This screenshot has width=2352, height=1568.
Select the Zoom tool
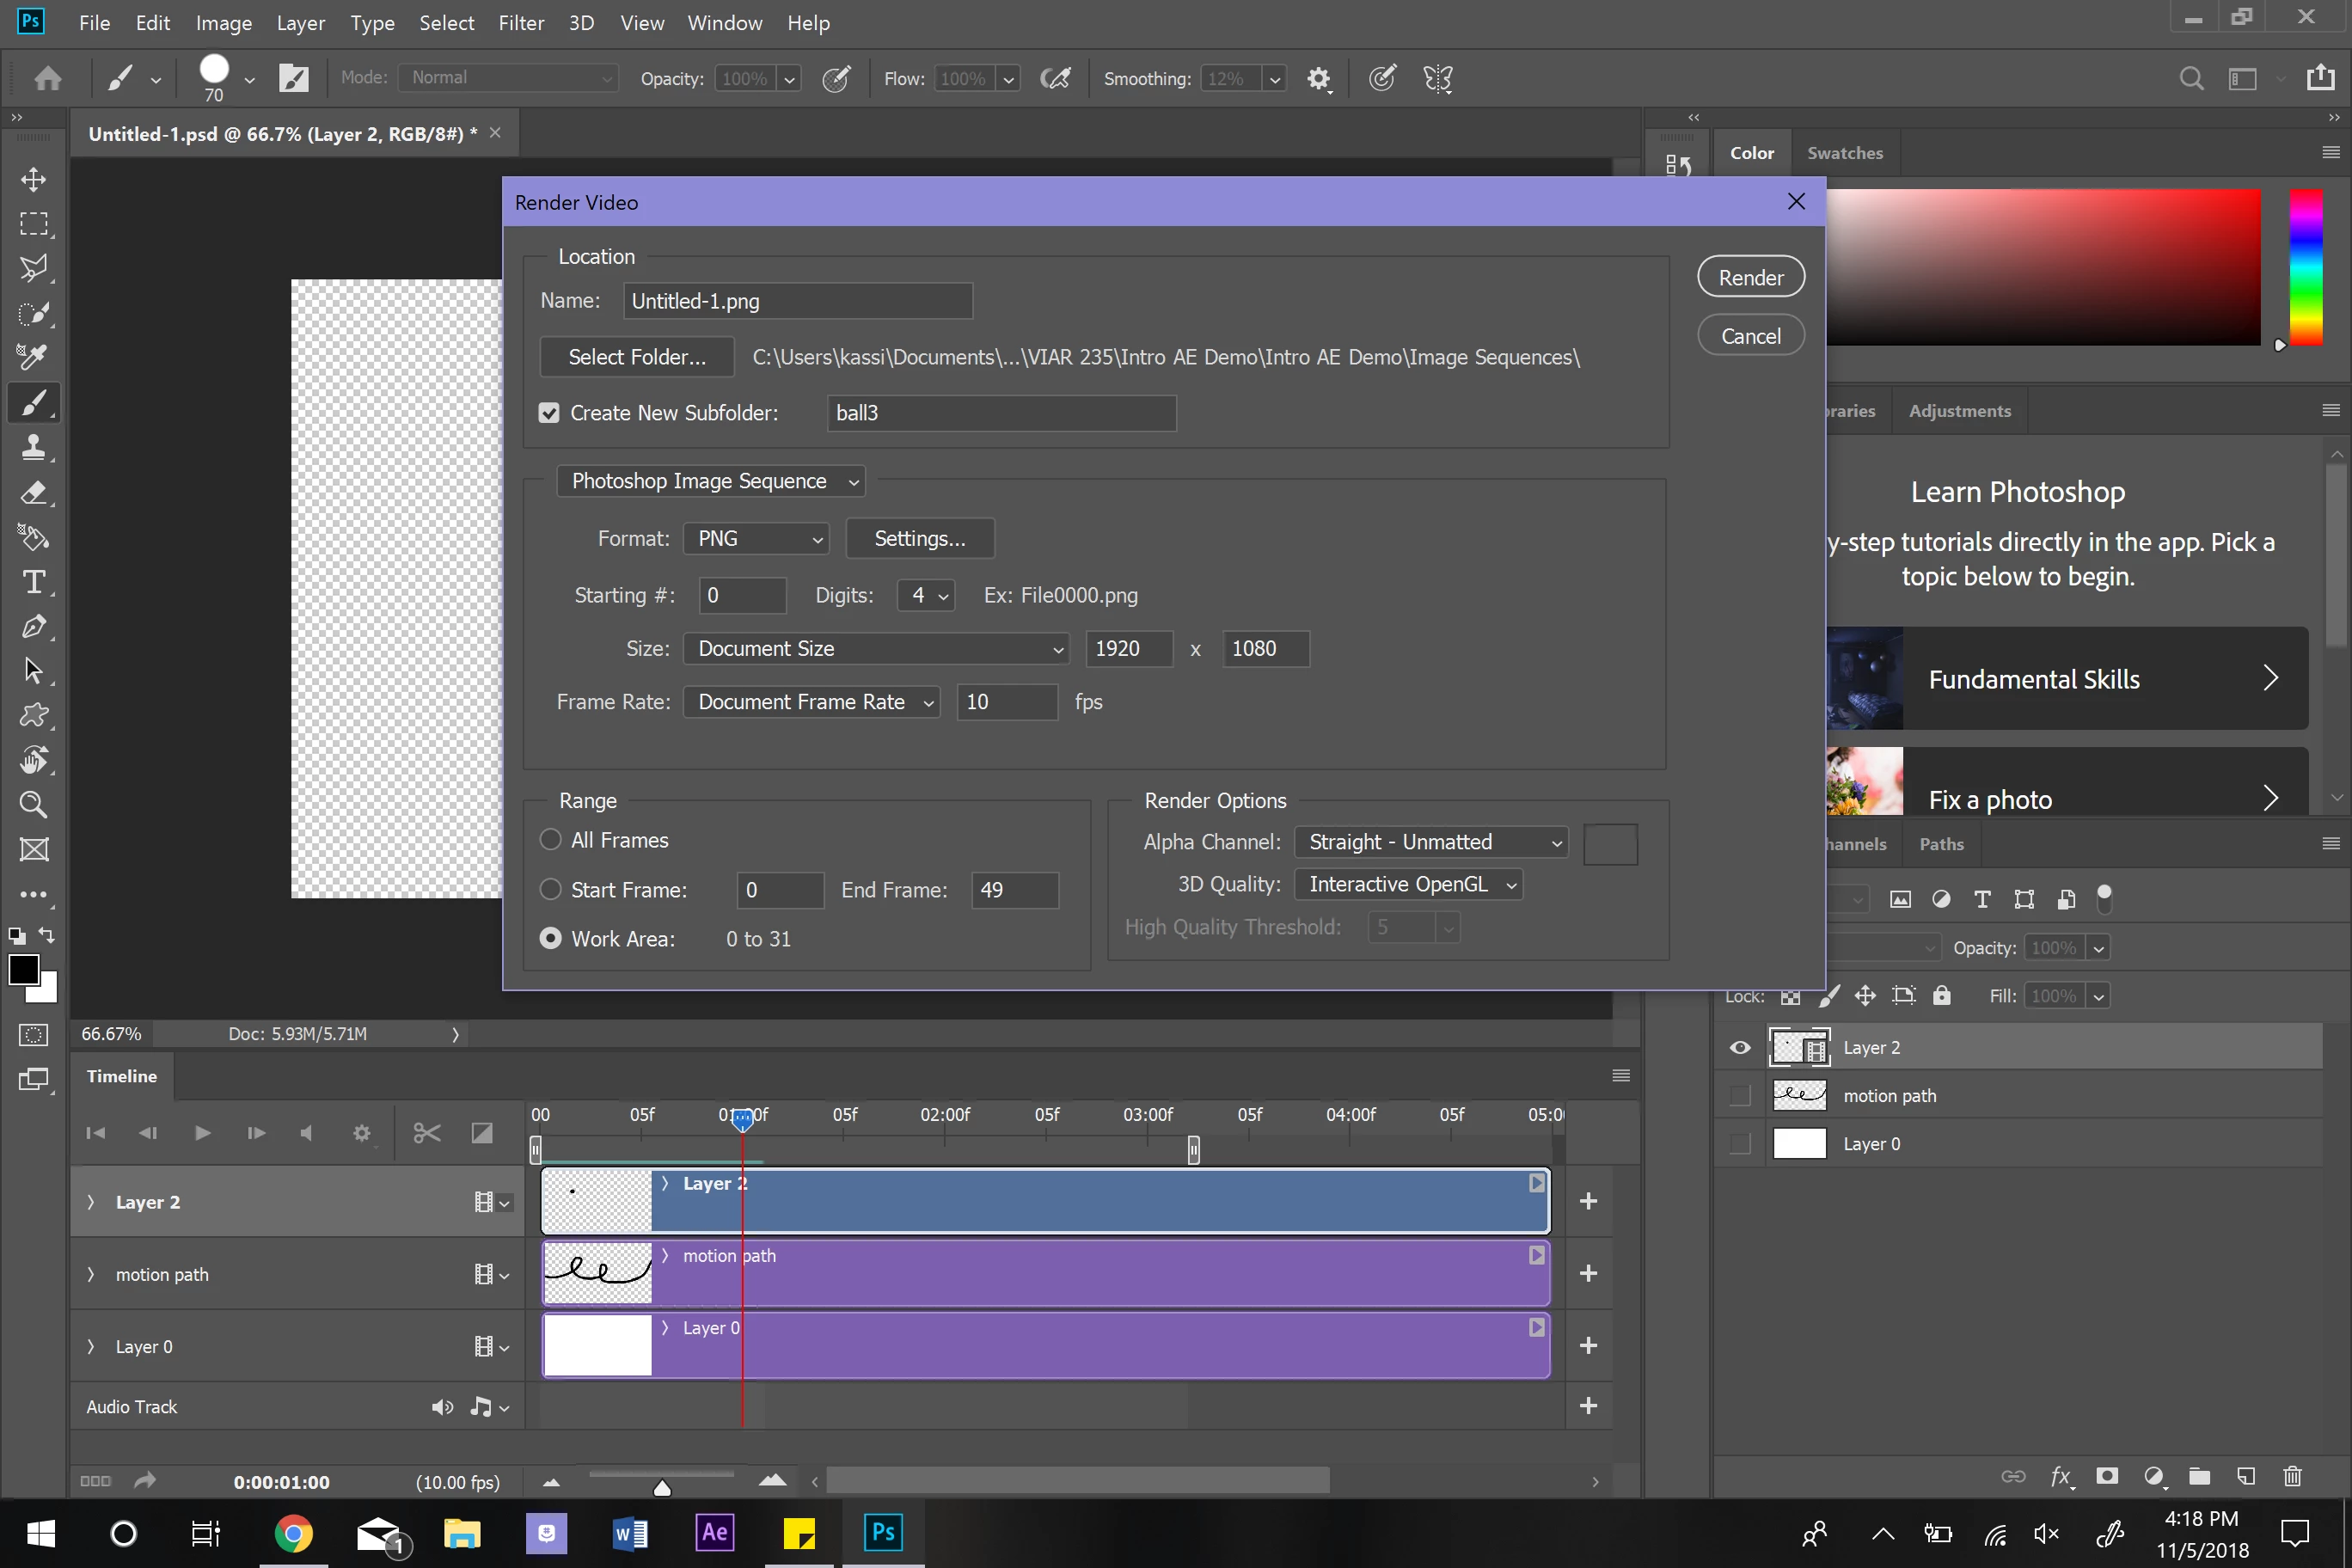coord(33,805)
